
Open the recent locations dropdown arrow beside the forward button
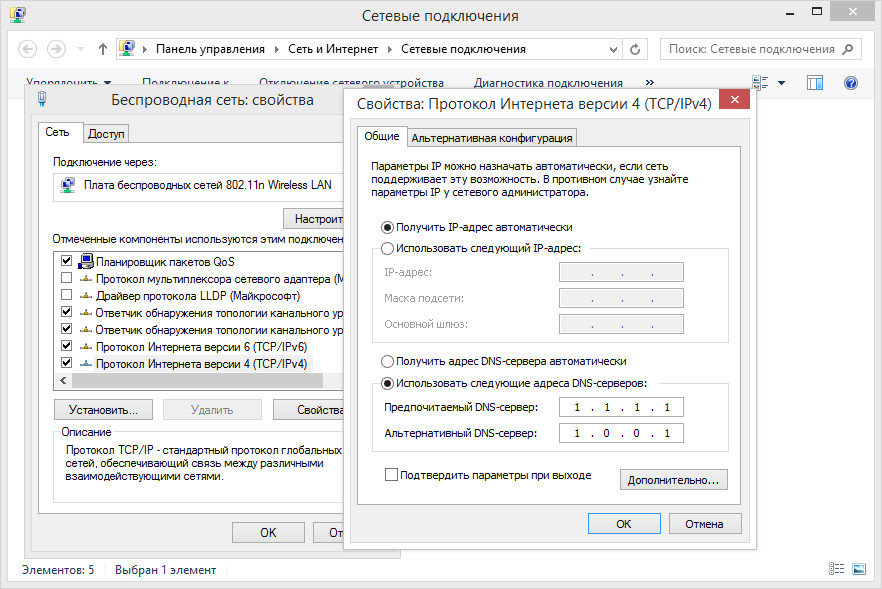pos(80,50)
